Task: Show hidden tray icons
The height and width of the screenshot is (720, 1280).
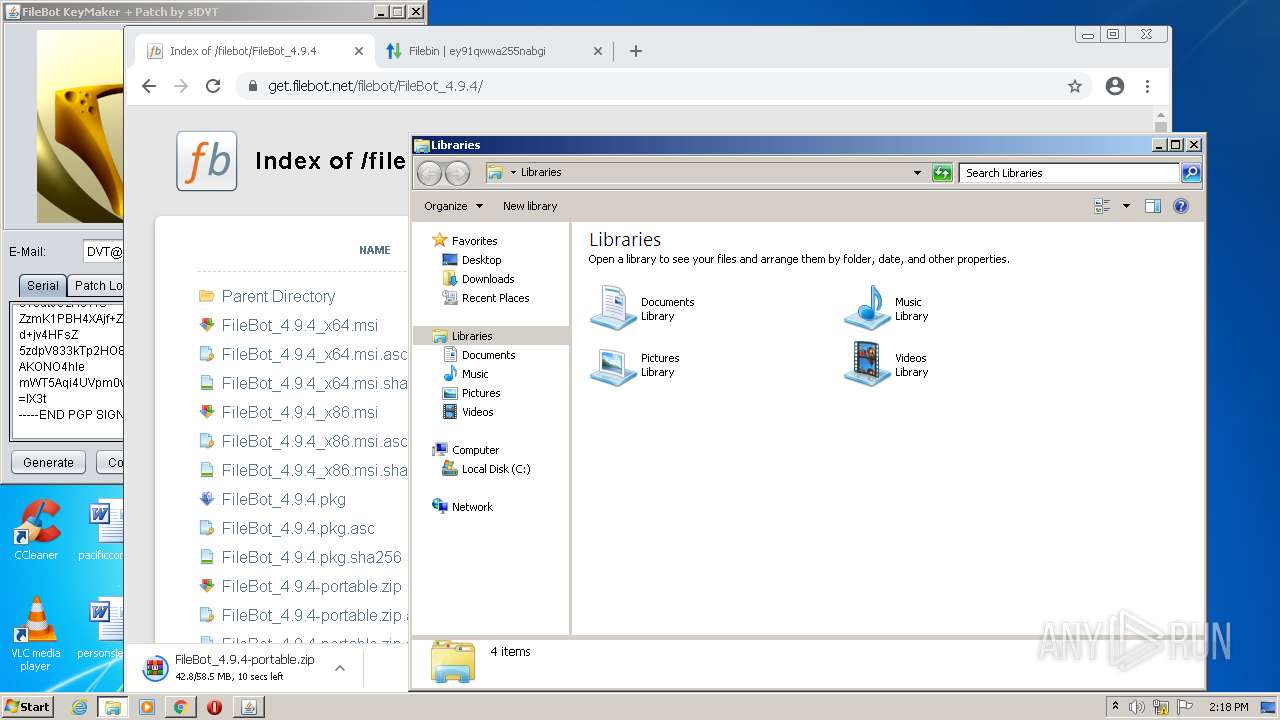Action: pyautogui.click(x=1115, y=707)
